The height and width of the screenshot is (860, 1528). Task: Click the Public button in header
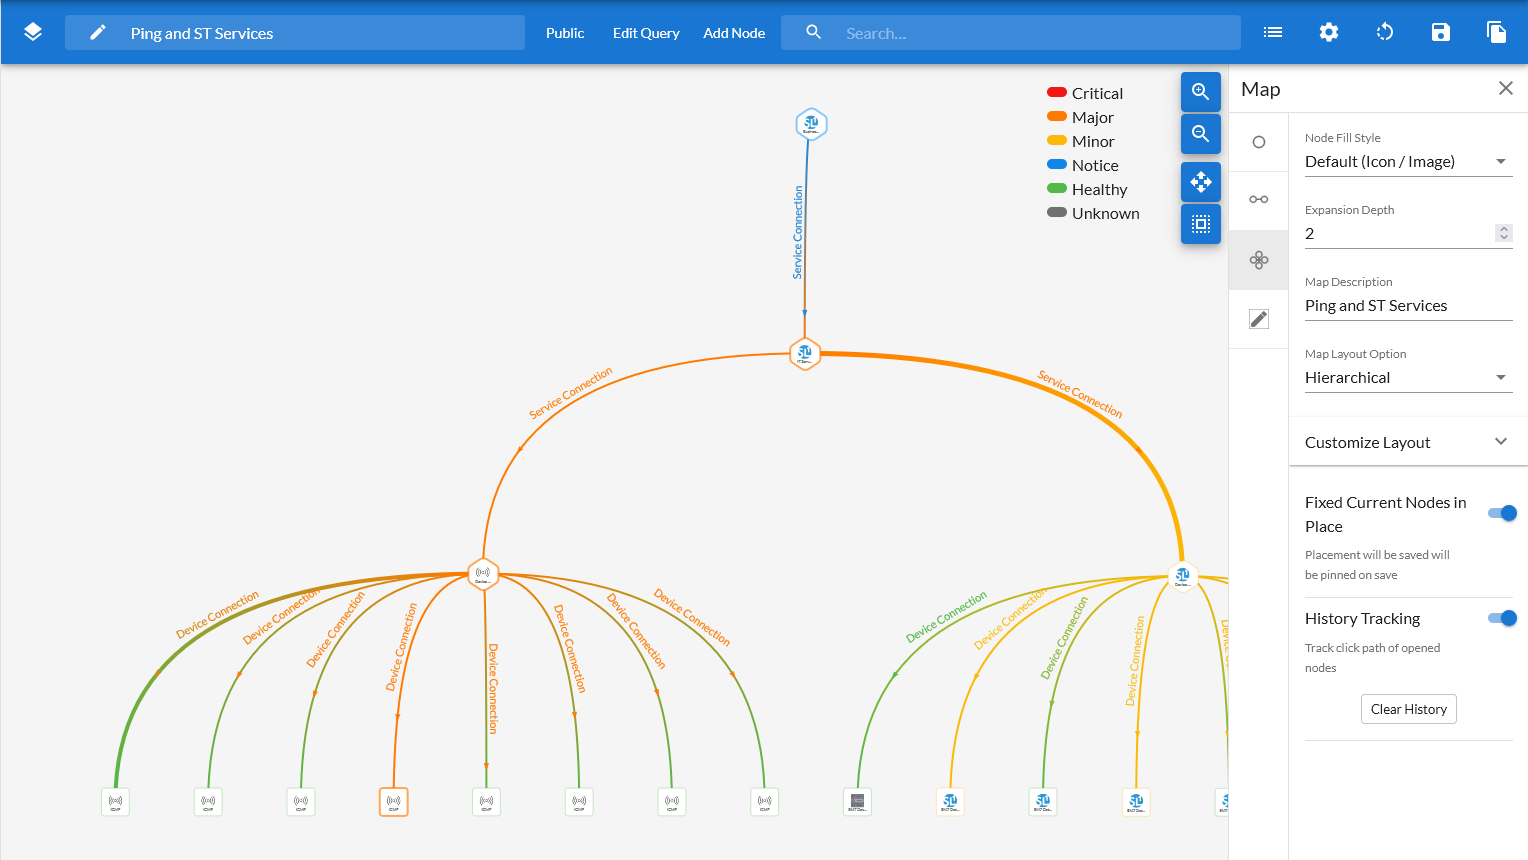(565, 33)
